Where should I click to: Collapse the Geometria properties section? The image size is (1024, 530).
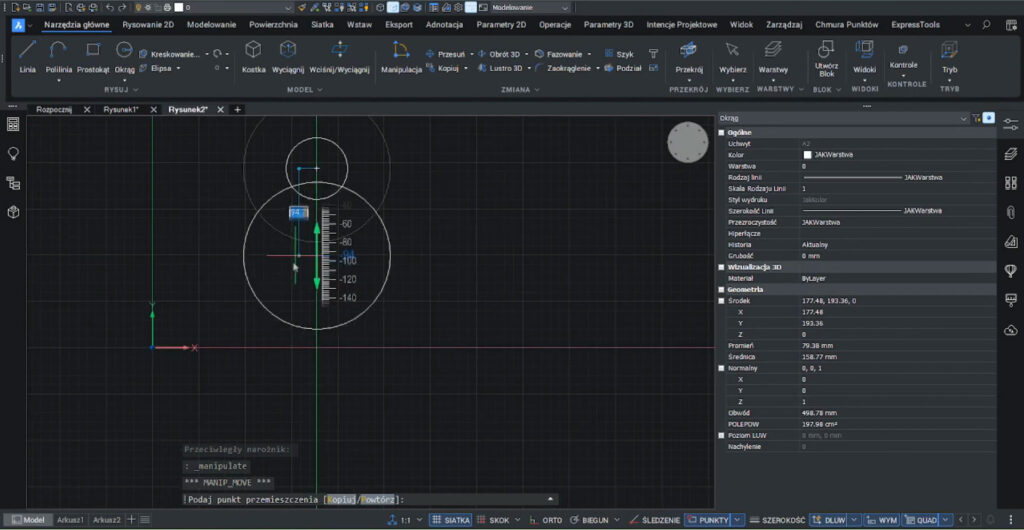(722, 289)
